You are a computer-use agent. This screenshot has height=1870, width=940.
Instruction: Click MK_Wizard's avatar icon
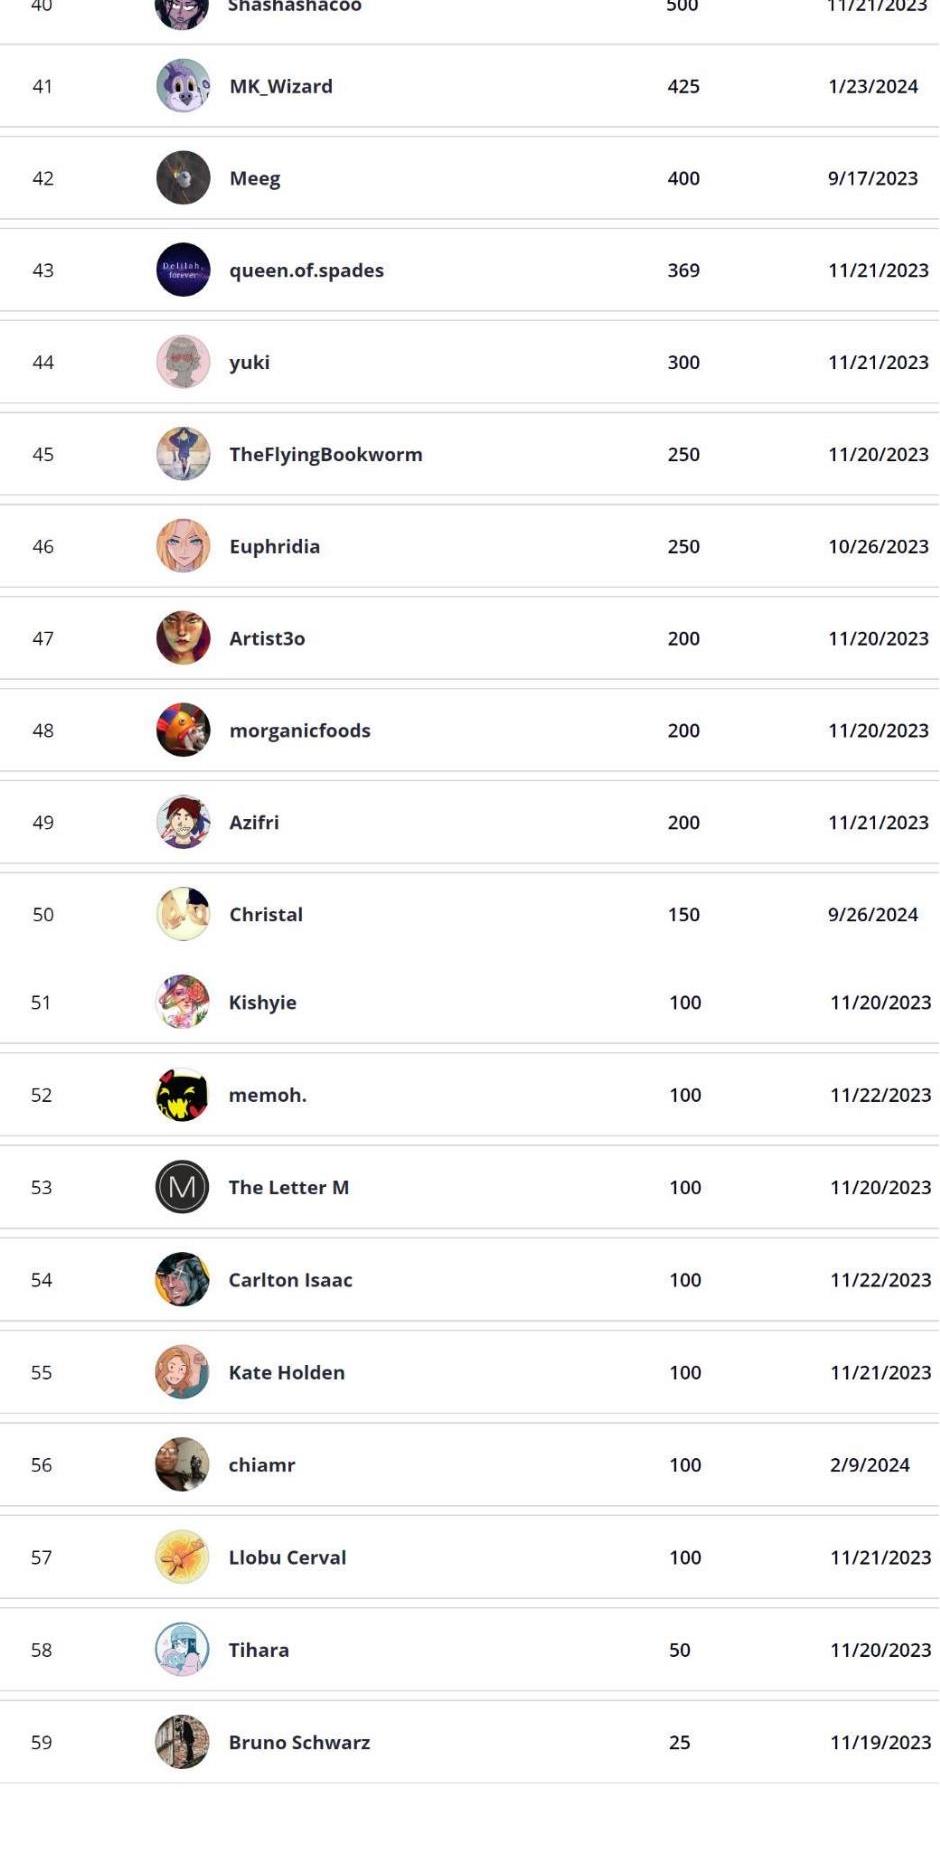point(183,86)
